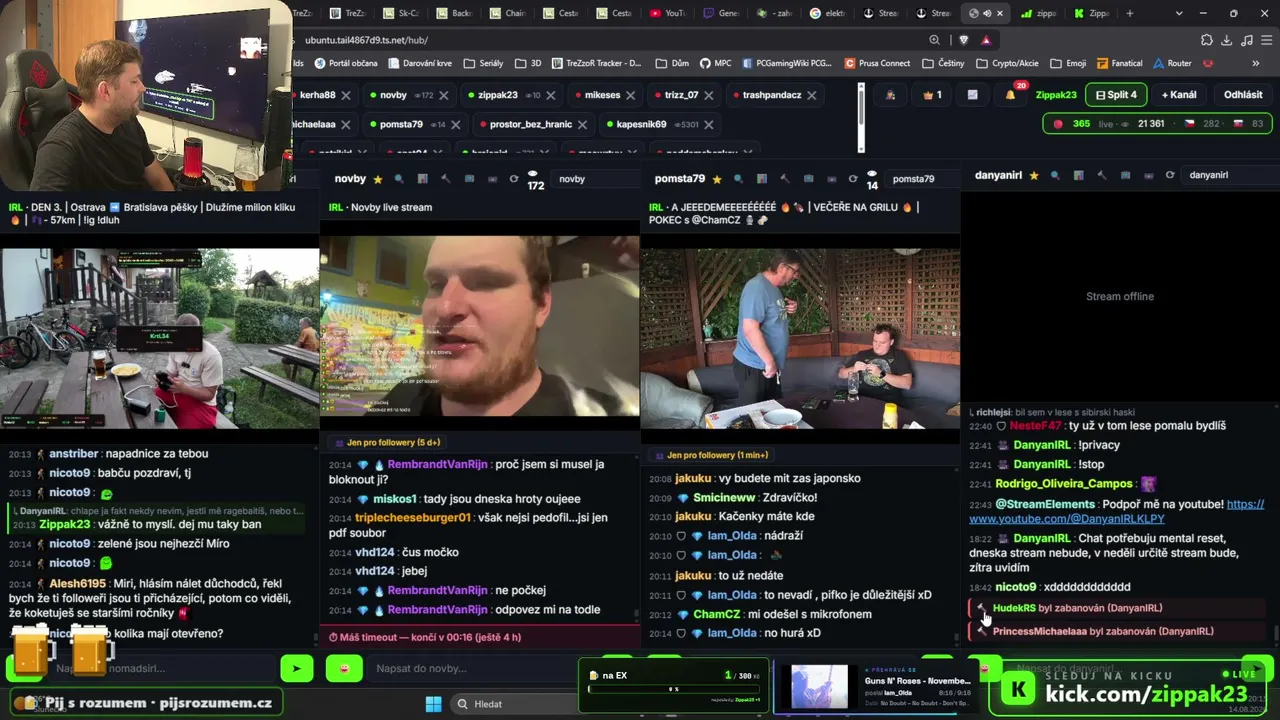Open the Crypto/Akcie bookmarks folder
Viewport: 1280px width, 720px height.
pos(1007,63)
